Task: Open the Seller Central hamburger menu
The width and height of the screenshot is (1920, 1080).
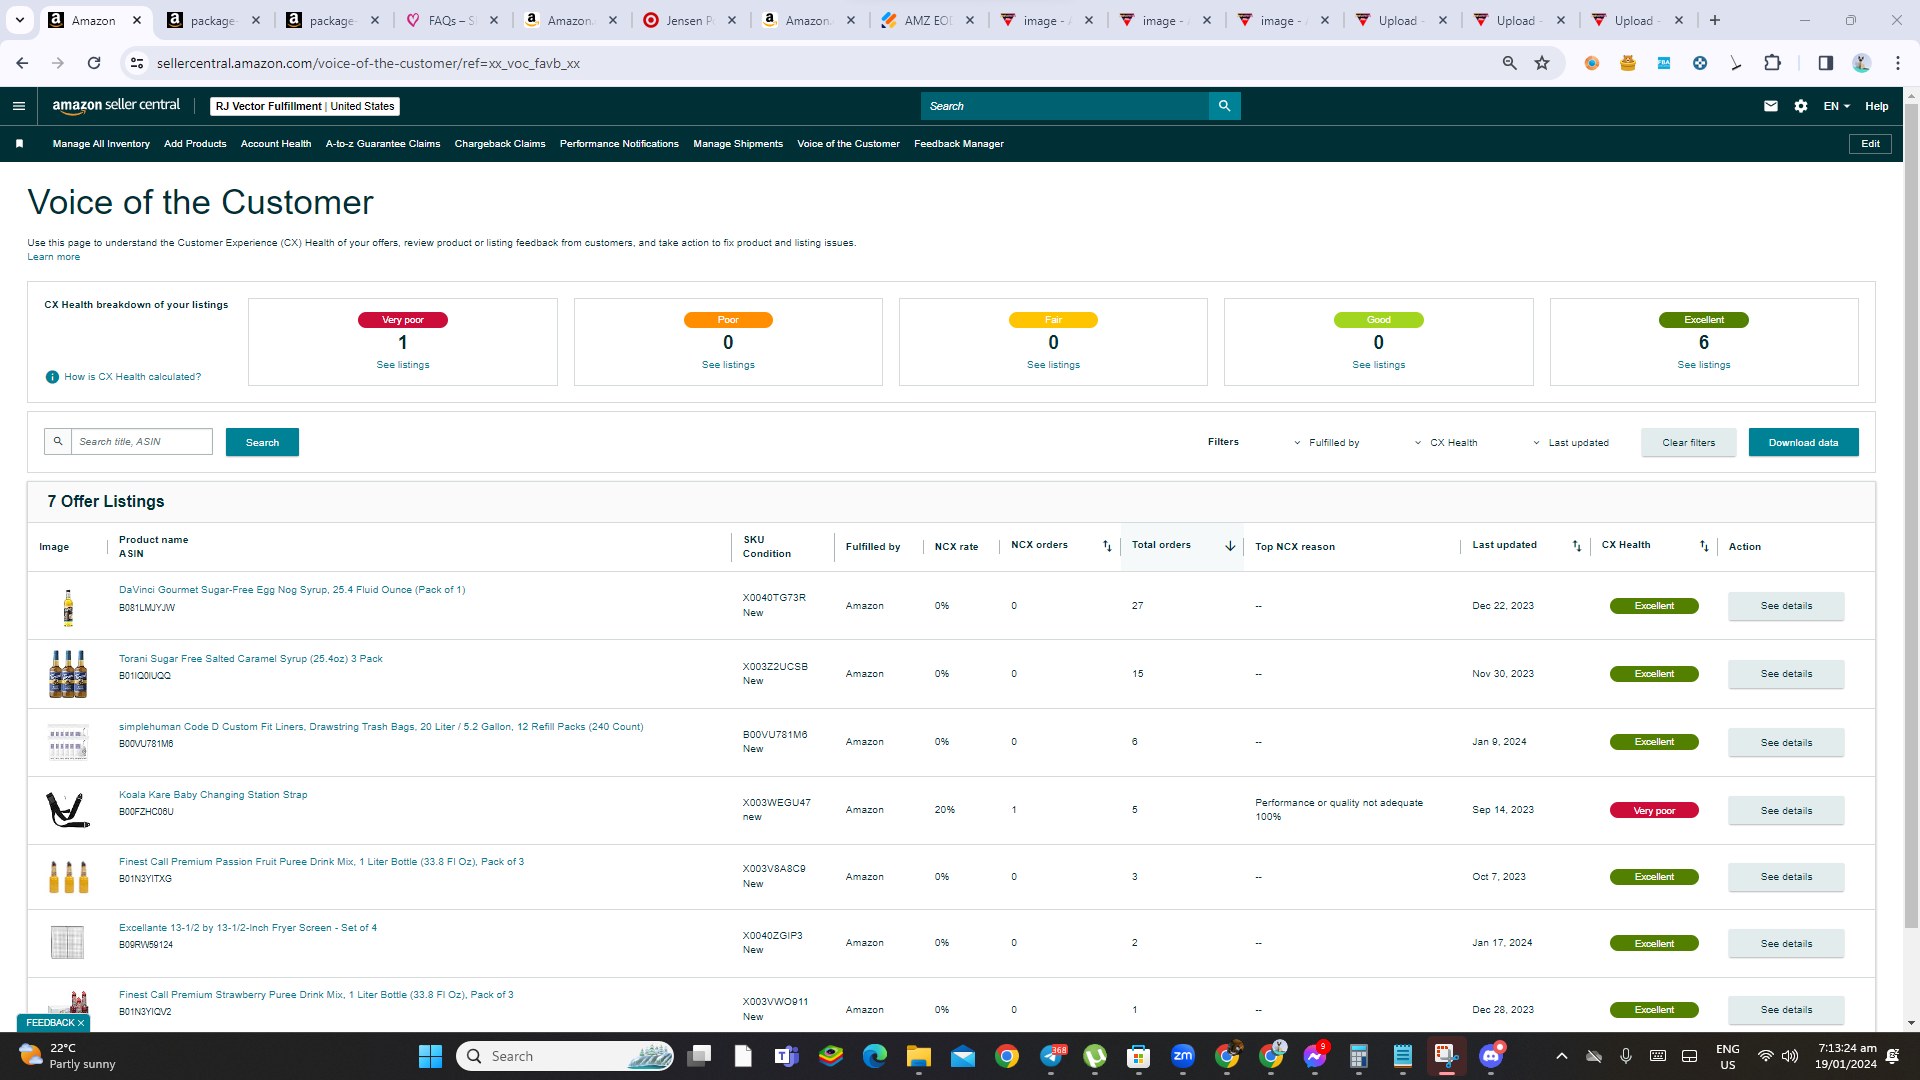Action: [x=19, y=106]
